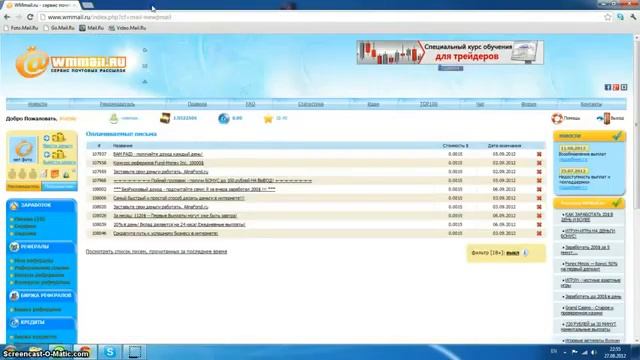Delete letter dated 05.09.2012 in first row
Image resolution: width=640 pixels, height=360 pixels.
click(x=539, y=154)
